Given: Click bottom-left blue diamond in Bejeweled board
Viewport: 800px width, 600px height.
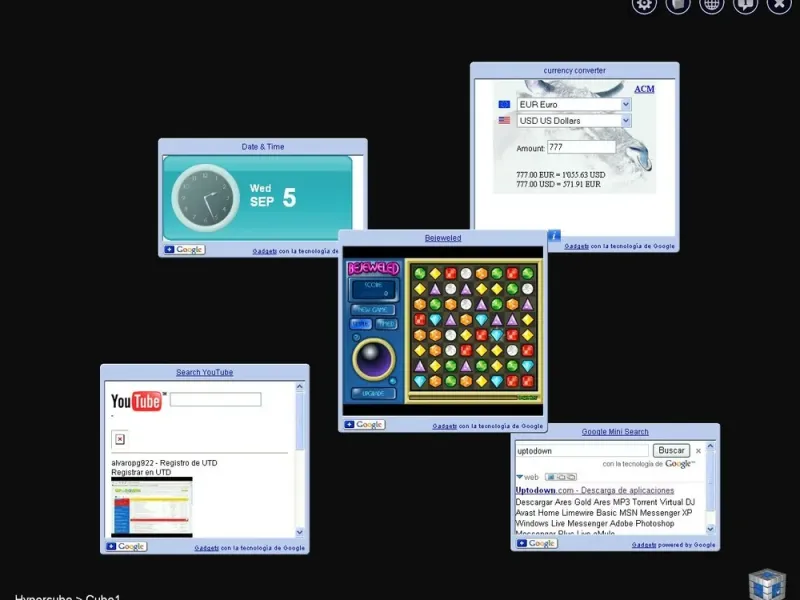Looking at the screenshot, I should (420, 381).
